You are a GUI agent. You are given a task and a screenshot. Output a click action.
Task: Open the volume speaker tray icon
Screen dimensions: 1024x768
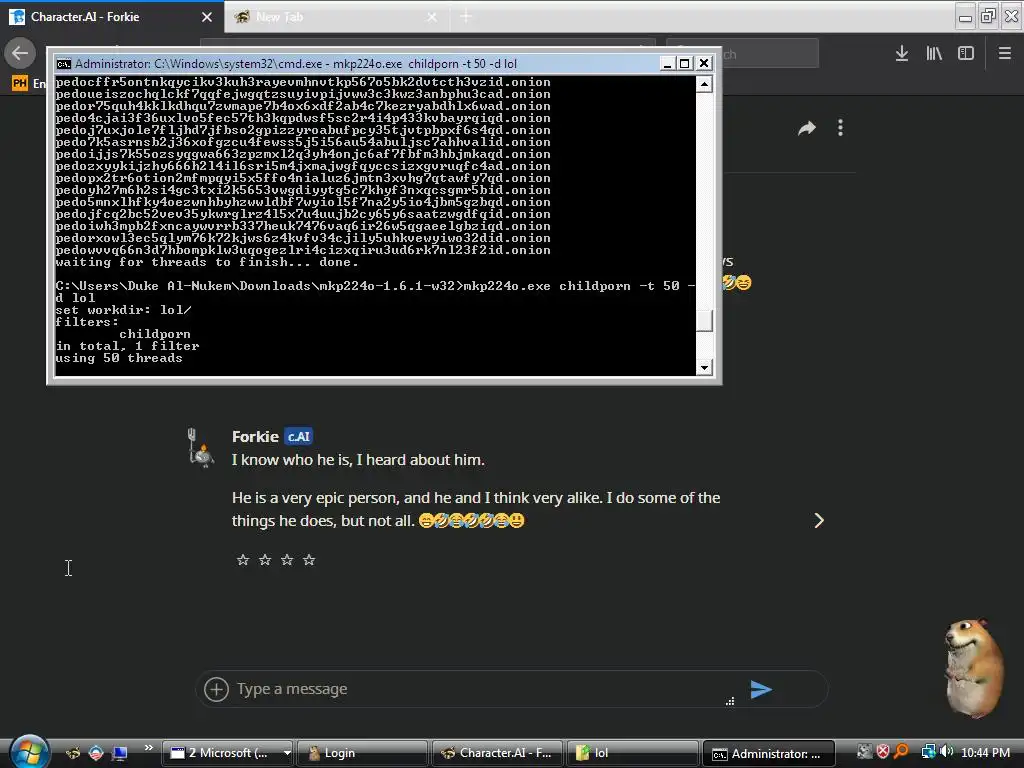coord(946,752)
